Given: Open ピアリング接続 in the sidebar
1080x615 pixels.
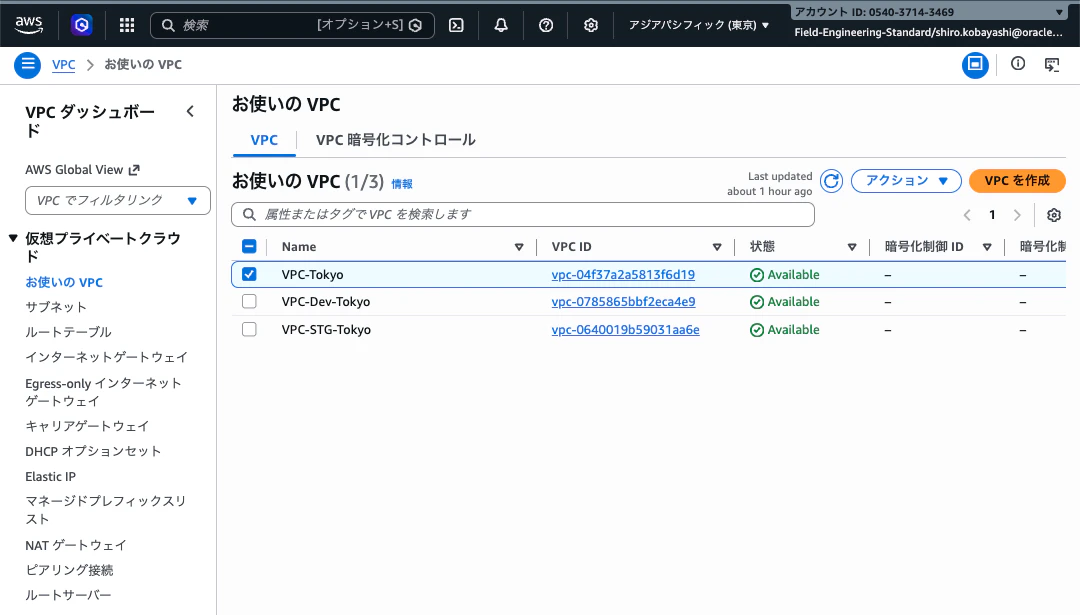Looking at the screenshot, I should click(x=69, y=570).
